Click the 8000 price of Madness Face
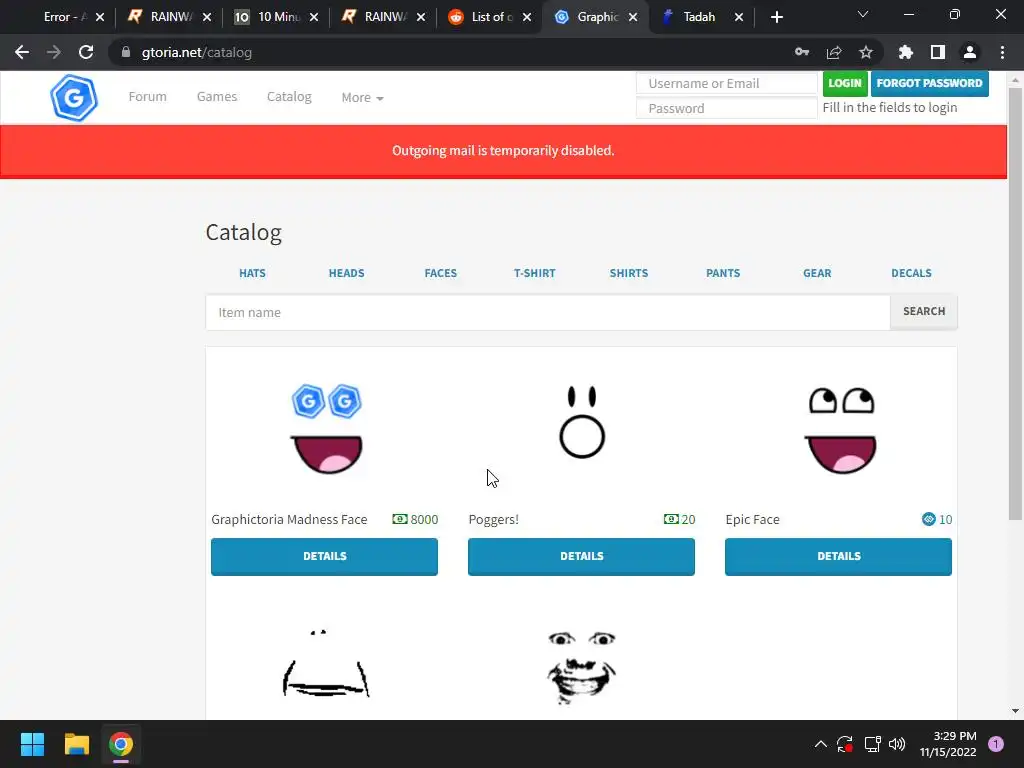 (415, 519)
